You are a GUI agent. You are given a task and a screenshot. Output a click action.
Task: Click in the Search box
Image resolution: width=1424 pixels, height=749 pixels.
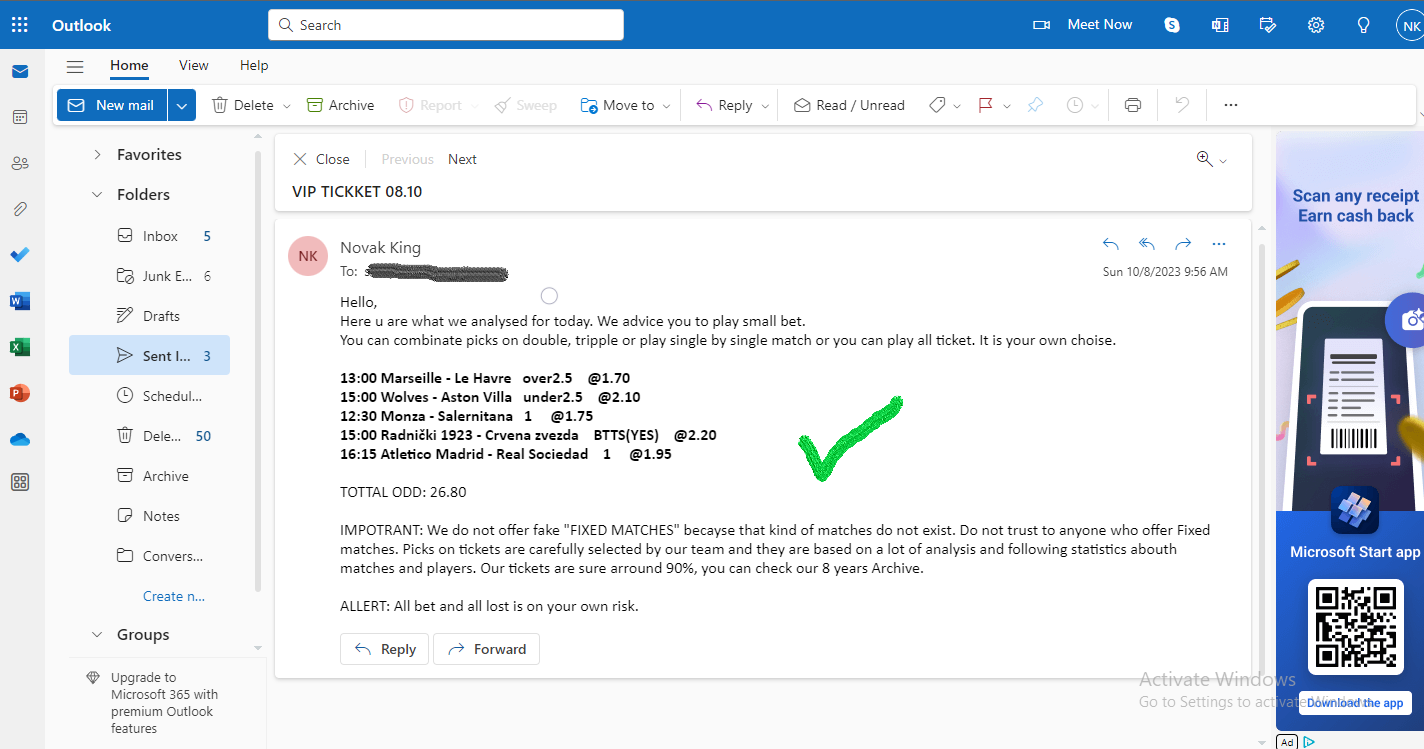pos(446,25)
